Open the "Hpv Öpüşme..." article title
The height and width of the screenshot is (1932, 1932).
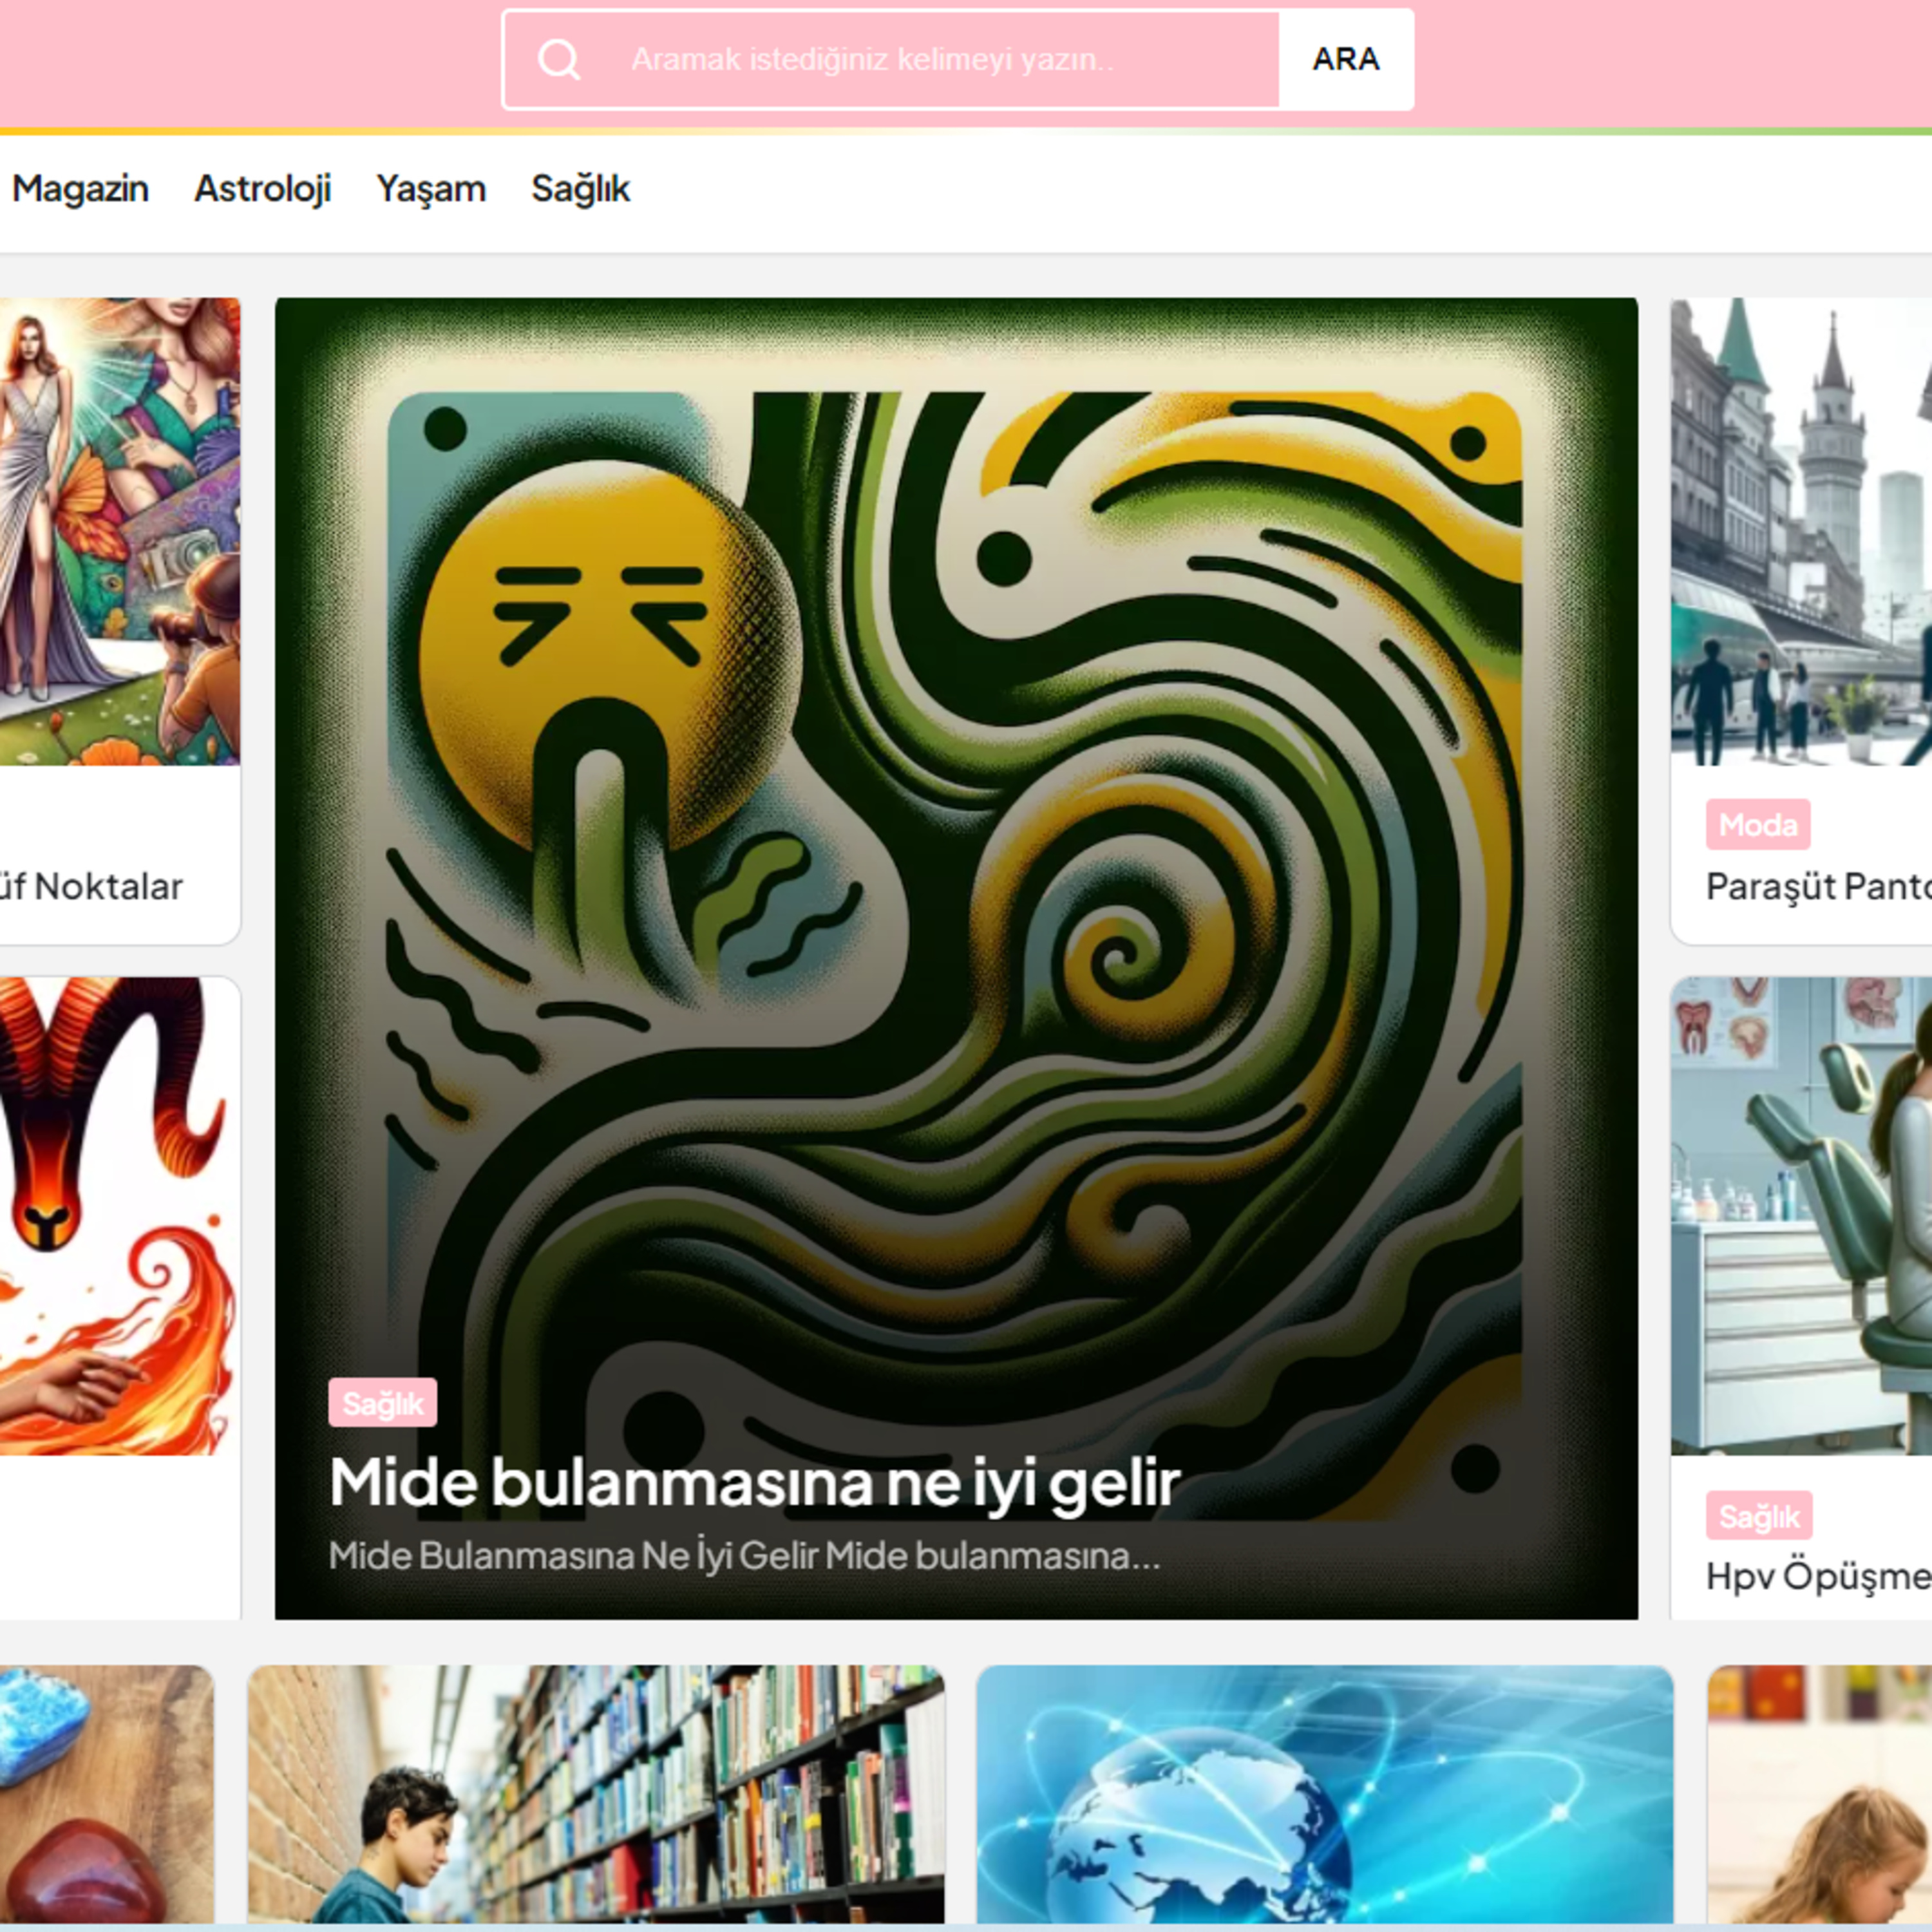pos(1818,1577)
